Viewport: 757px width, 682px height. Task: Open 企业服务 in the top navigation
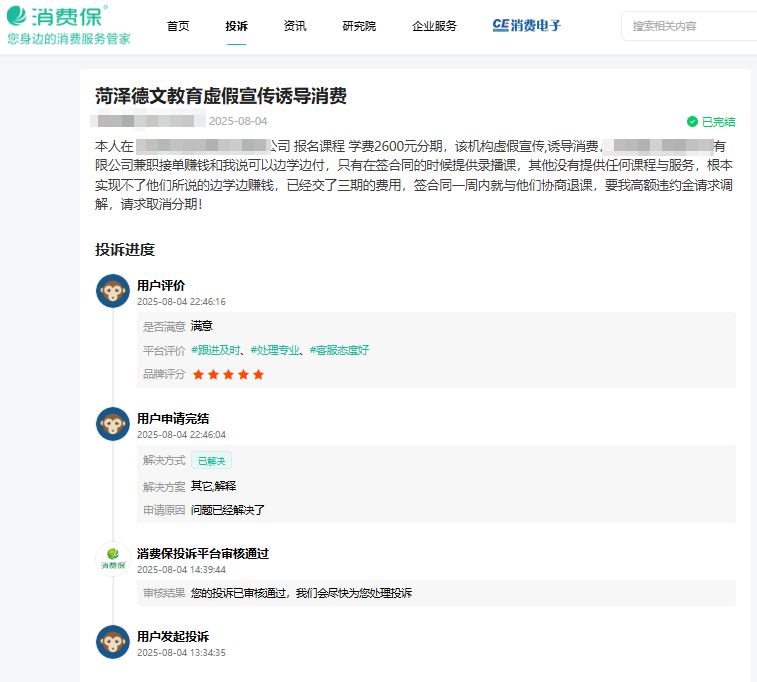(435, 26)
